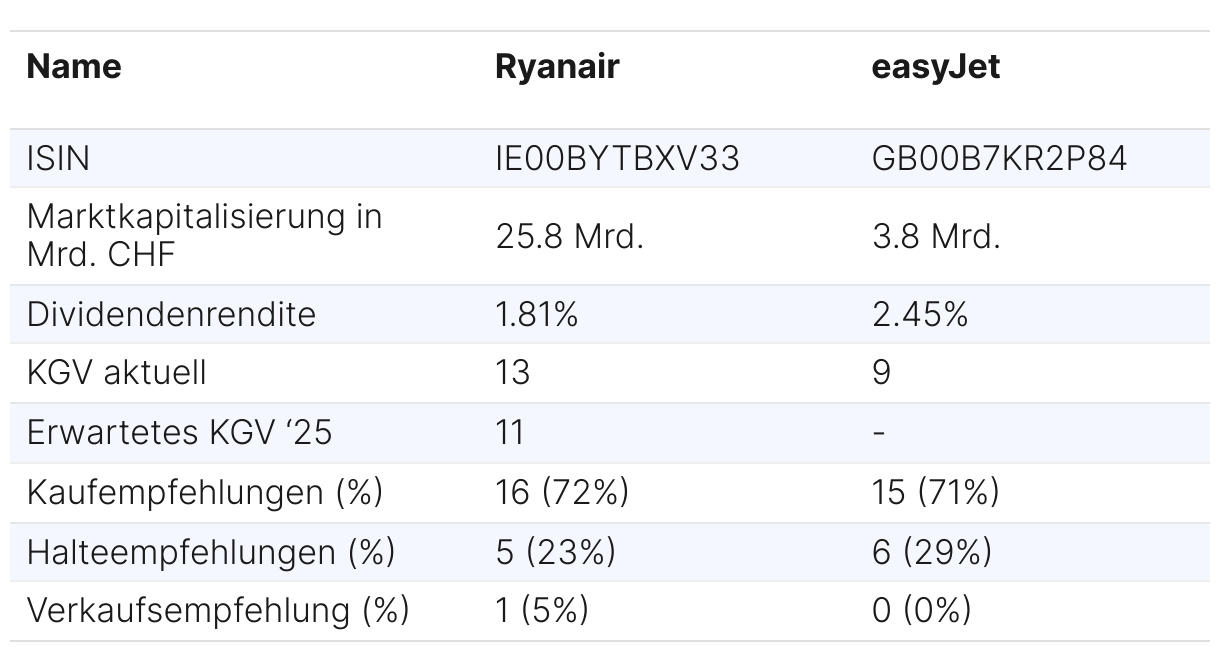Select Ryanair's 16 (72%) buy recommendations
The image size is (1220, 652).
pos(562,492)
